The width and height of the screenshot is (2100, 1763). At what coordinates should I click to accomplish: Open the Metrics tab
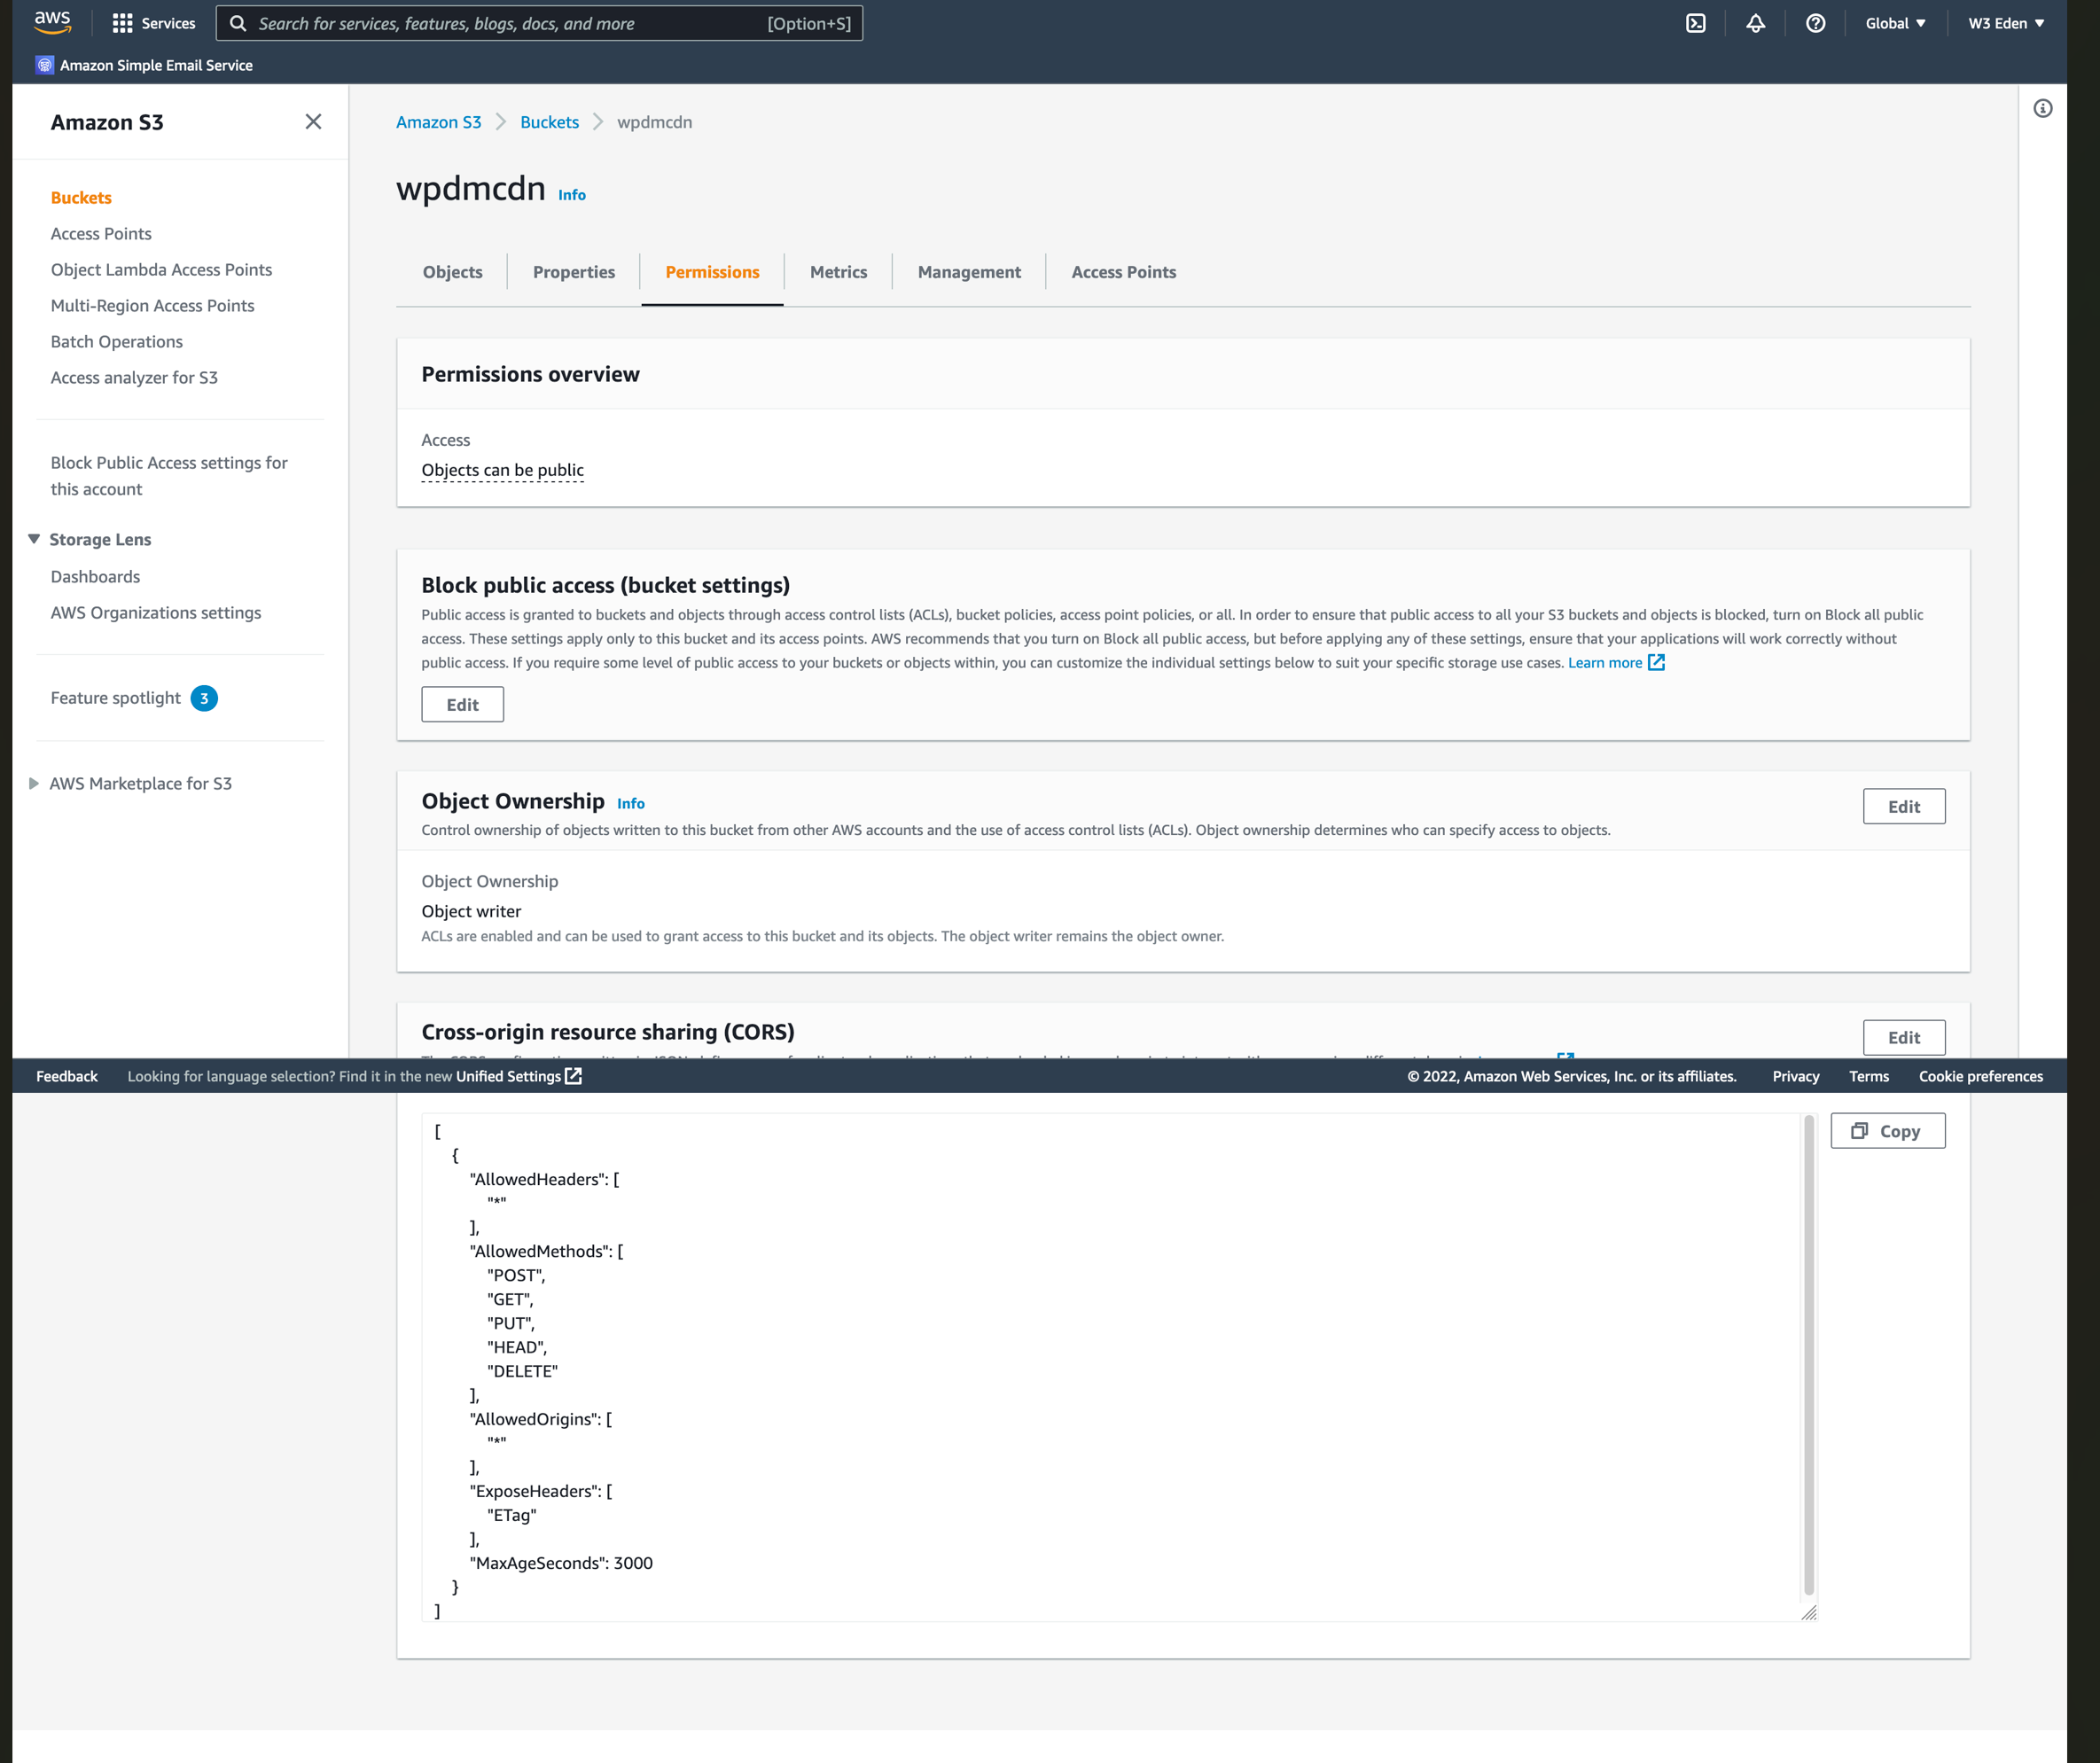coord(838,272)
